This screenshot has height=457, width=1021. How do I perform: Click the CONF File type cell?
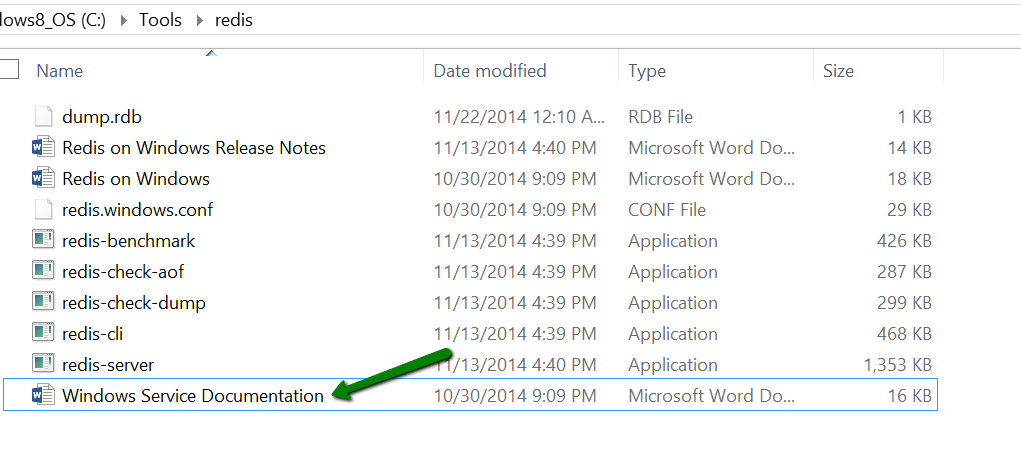click(x=667, y=210)
